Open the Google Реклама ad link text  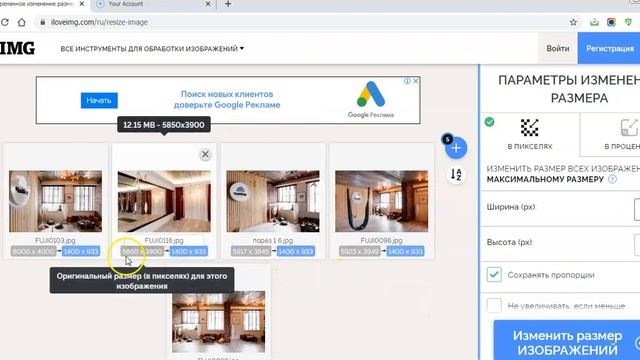click(371, 115)
